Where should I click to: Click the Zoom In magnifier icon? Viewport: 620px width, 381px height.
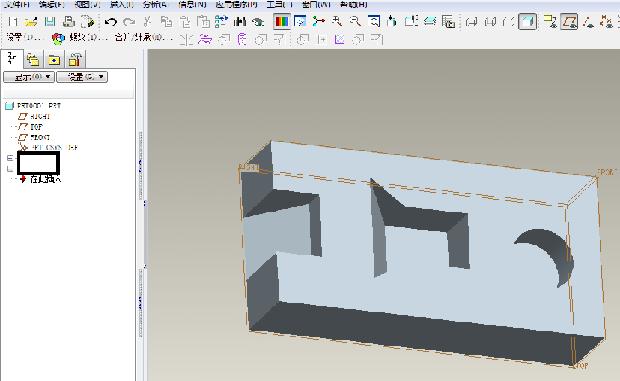(337, 21)
